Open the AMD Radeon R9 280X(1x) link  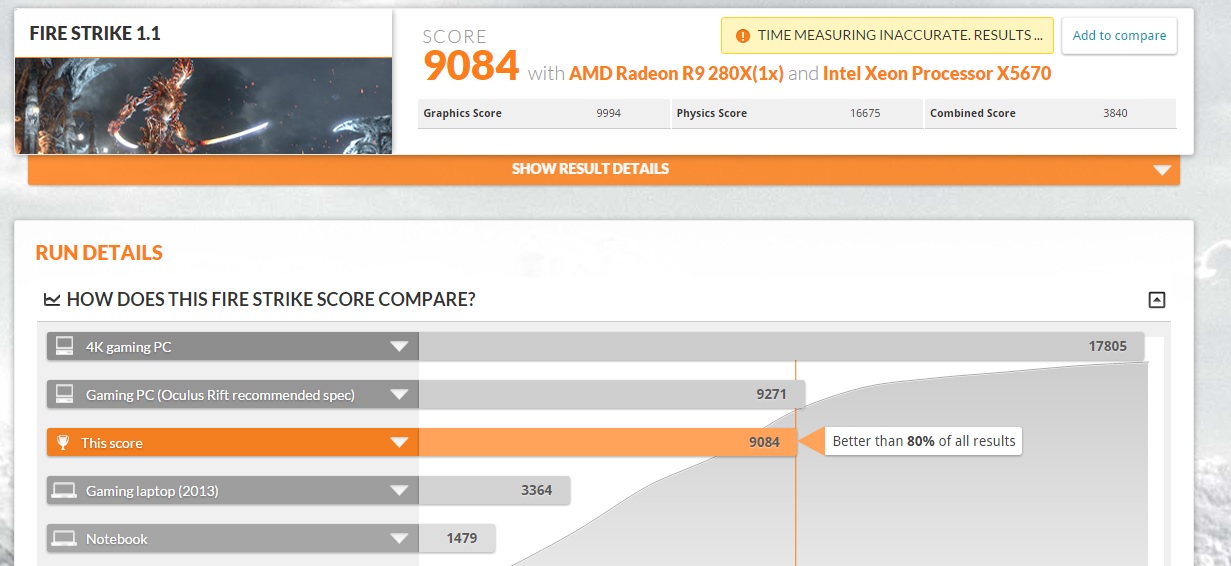click(676, 73)
